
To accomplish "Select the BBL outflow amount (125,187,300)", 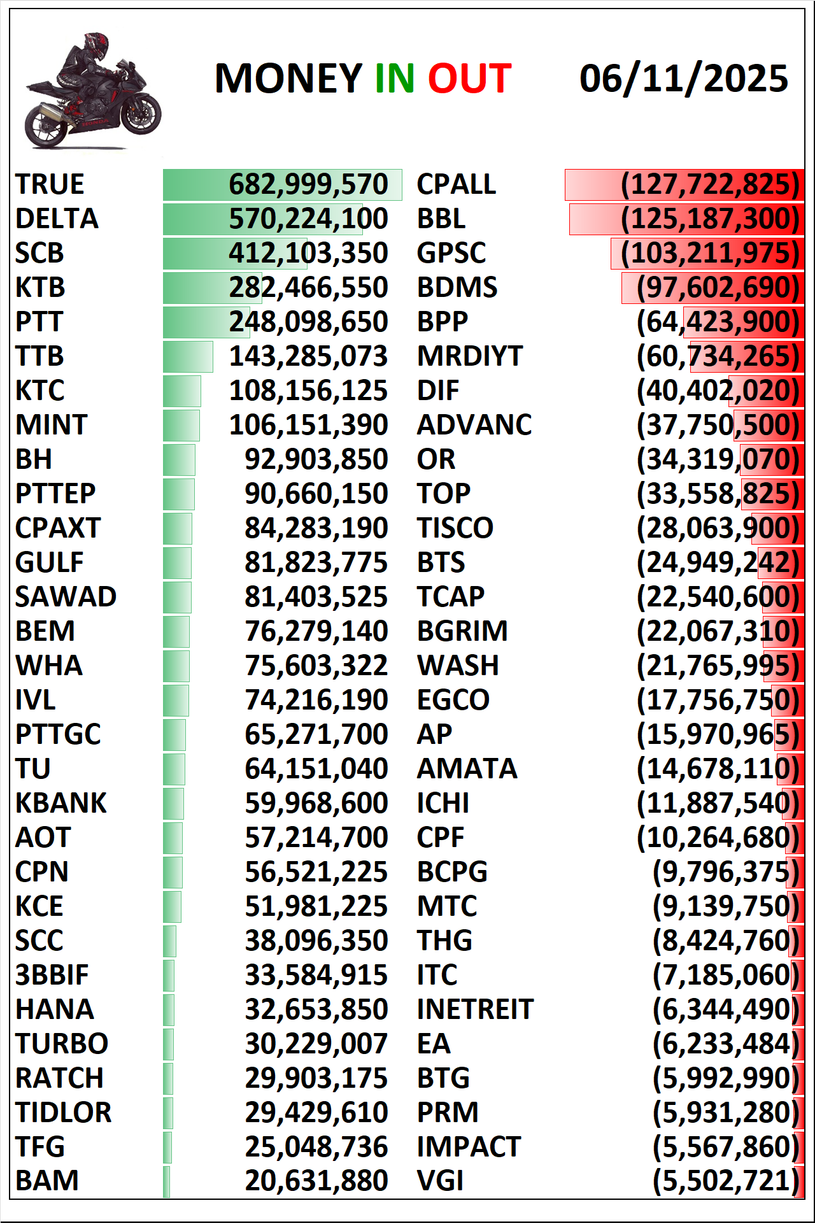I will click(x=711, y=219).
